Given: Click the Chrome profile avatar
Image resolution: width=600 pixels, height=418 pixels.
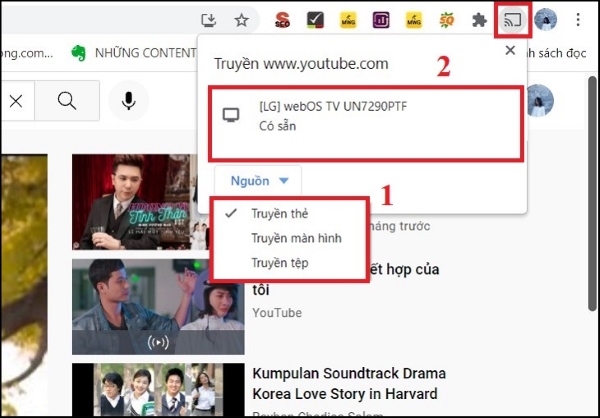Looking at the screenshot, I should click(x=546, y=20).
